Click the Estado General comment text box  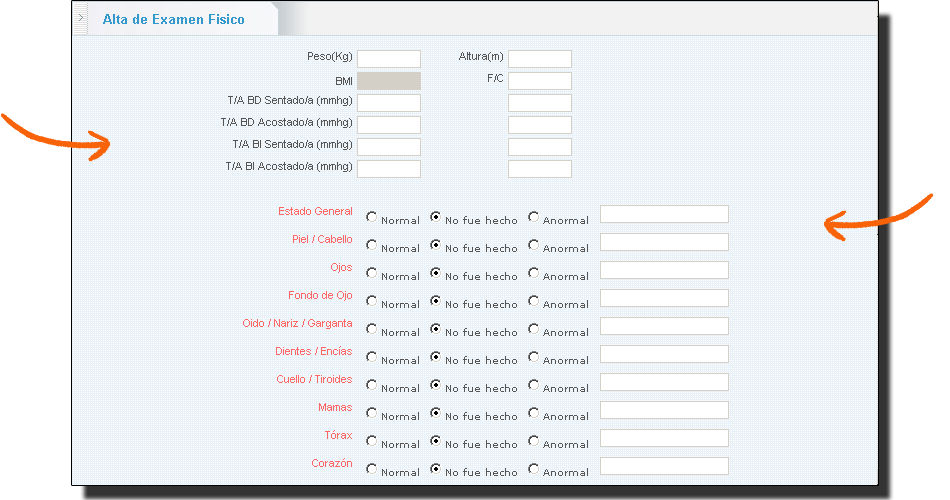[x=664, y=214]
